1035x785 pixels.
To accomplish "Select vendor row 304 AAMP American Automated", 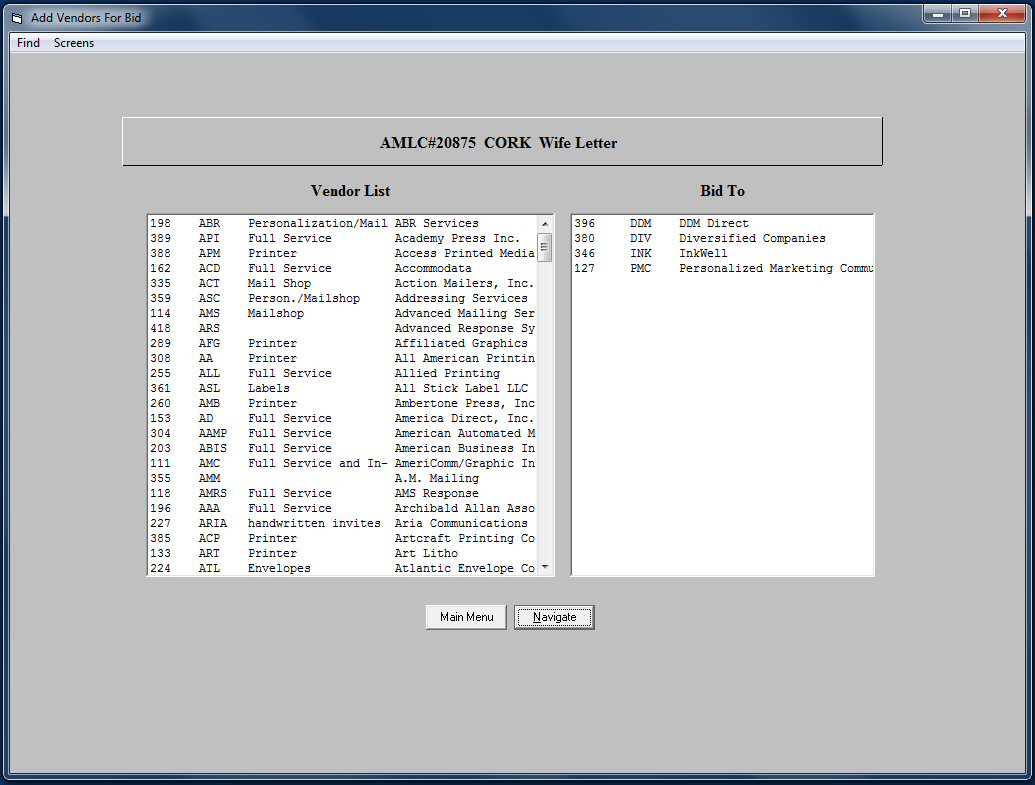I will 343,434.
